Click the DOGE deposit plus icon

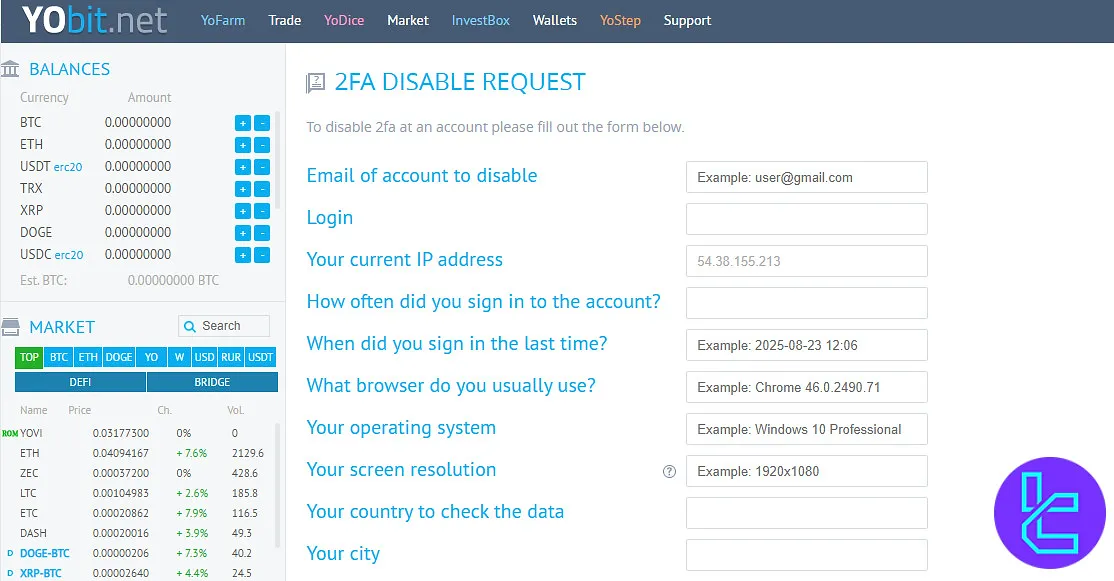click(x=243, y=233)
